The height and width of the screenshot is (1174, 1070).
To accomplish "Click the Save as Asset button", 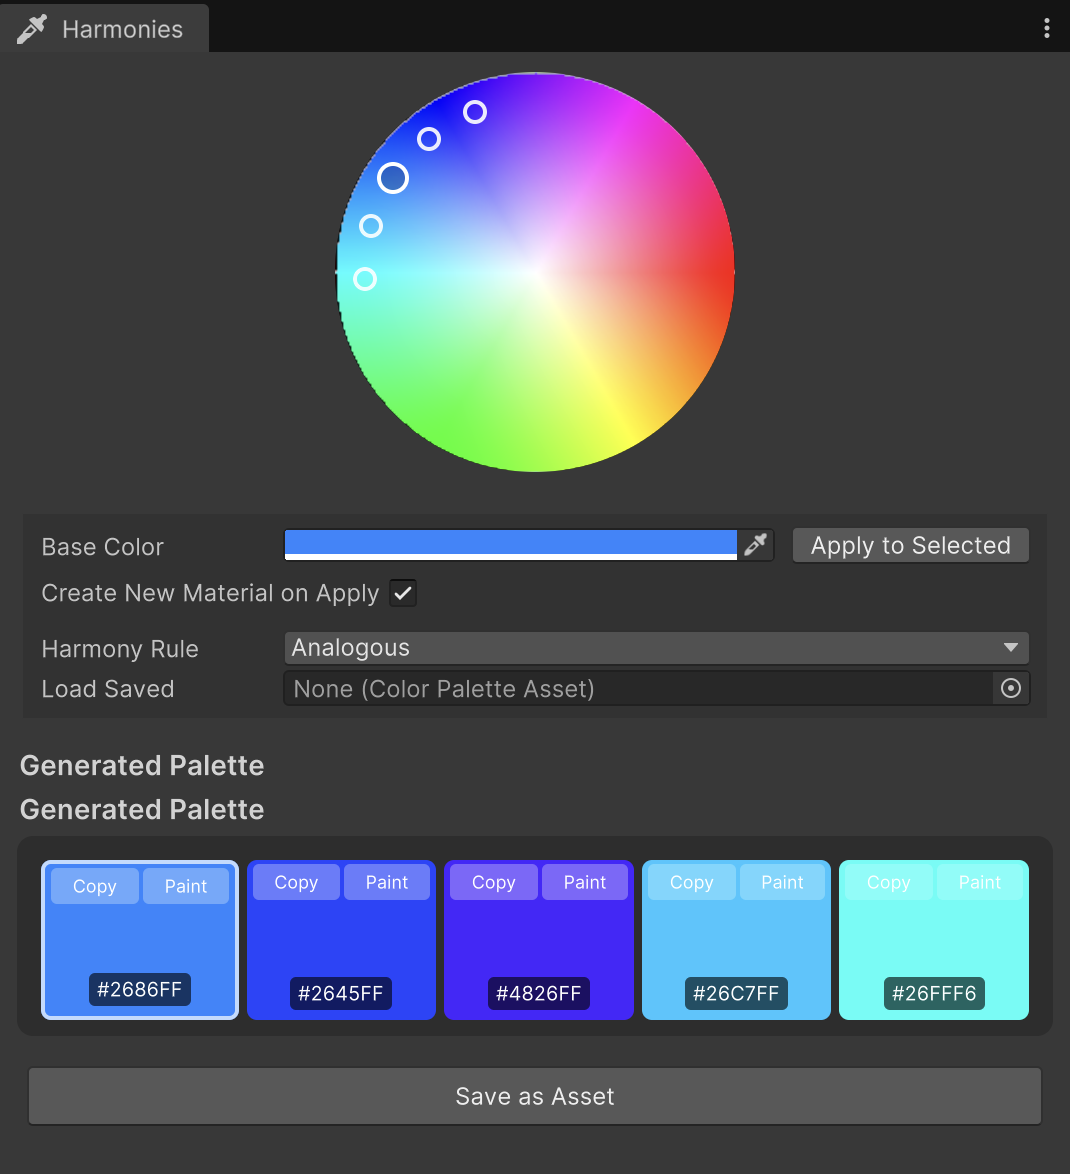I will [x=535, y=1096].
